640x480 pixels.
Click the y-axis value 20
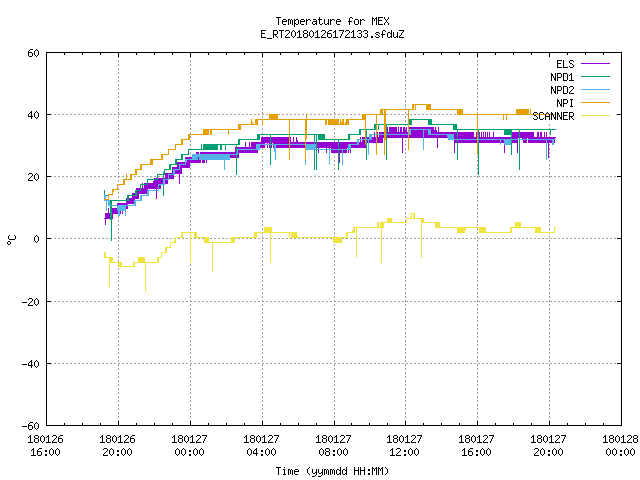(x=33, y=177)
